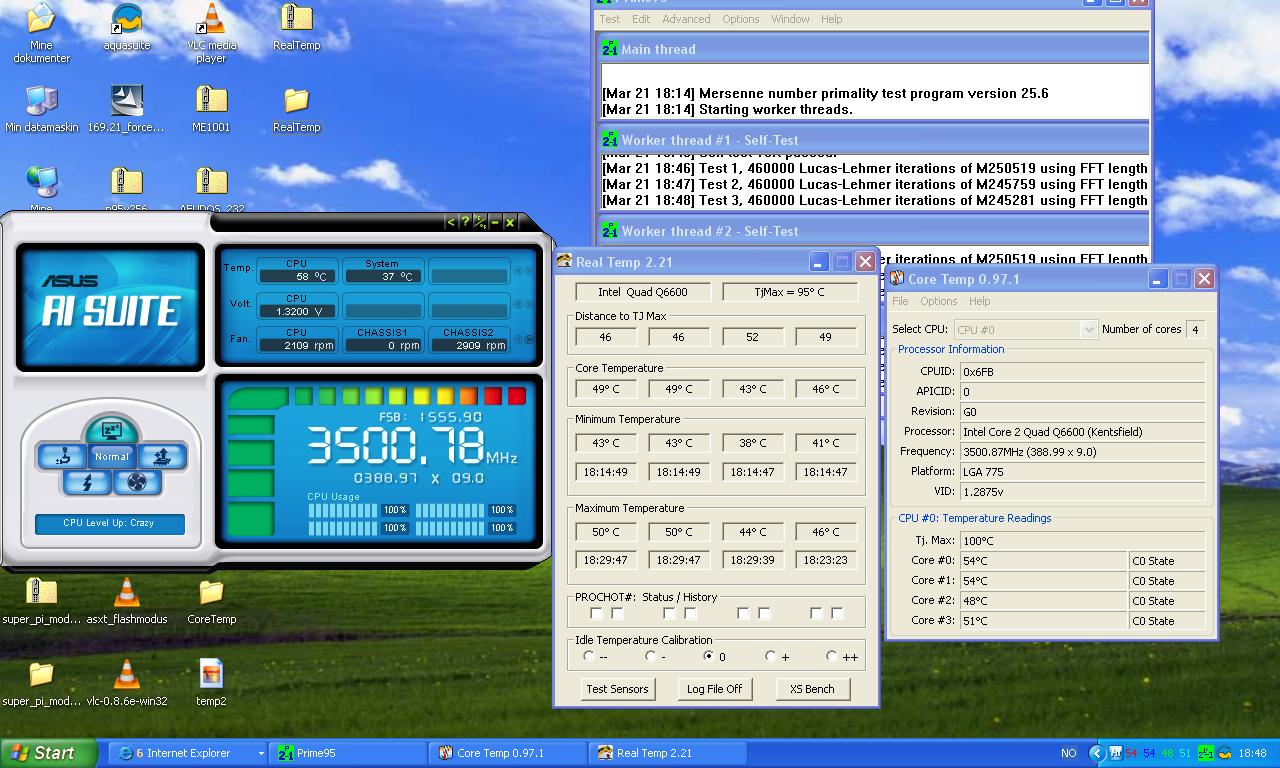This screenshot has width=1280, height=768.
Task: Open the fan control icon in AI Suite
Action: point(138,483)
